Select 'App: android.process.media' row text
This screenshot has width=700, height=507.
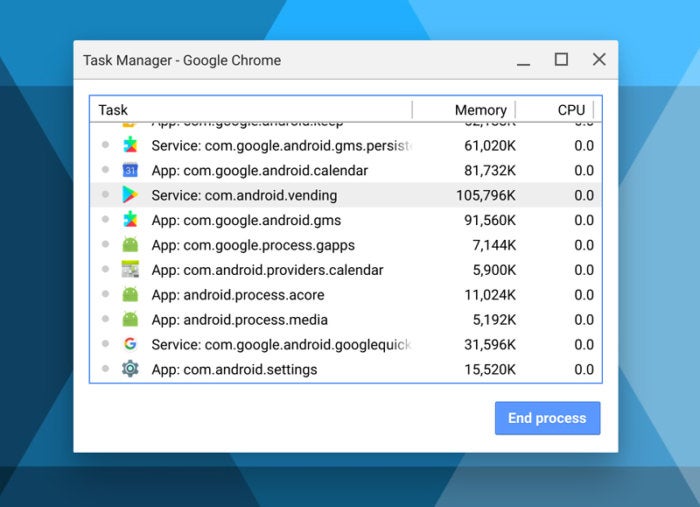(240, 320)
